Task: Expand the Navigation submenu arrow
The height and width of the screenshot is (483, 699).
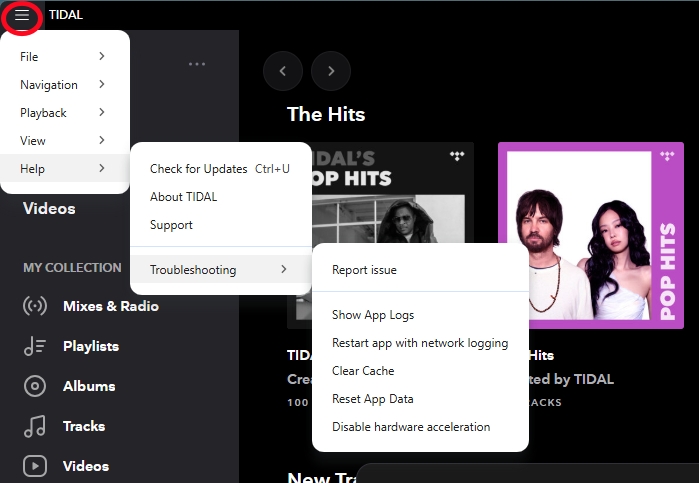Action: [x=102, y=84]
